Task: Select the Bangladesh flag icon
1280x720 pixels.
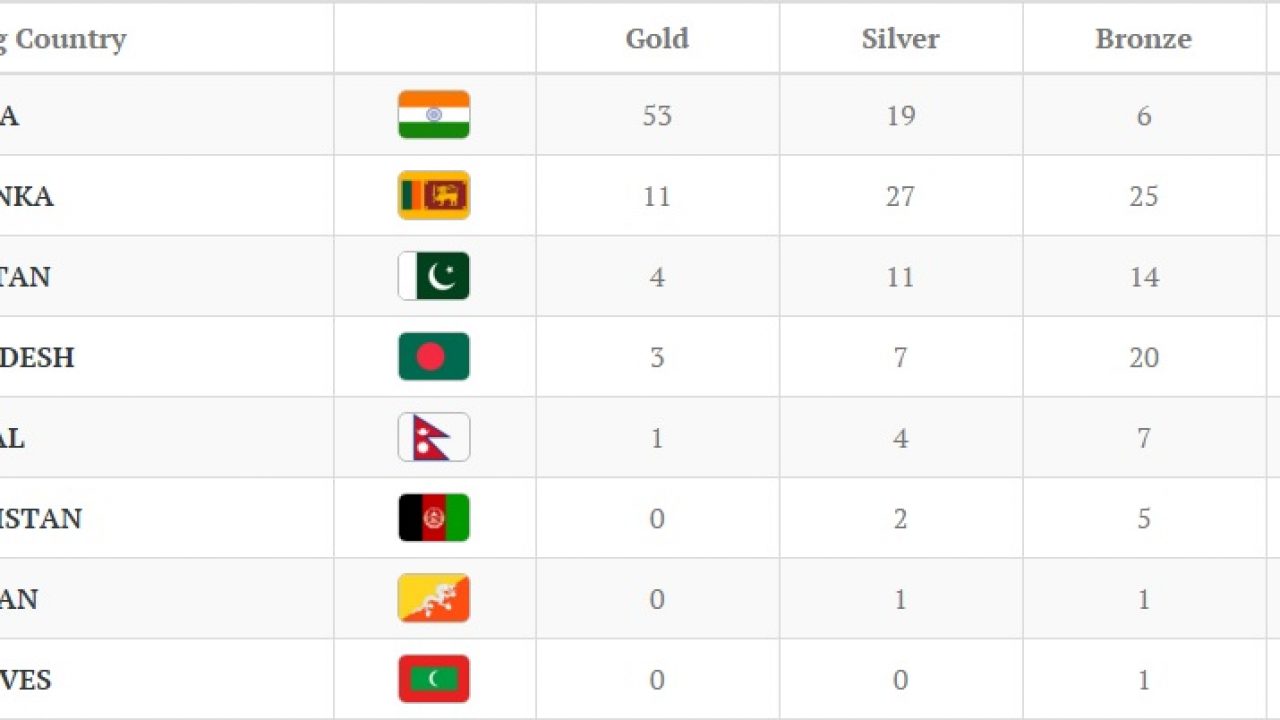Action: click(x=434, y=357)
